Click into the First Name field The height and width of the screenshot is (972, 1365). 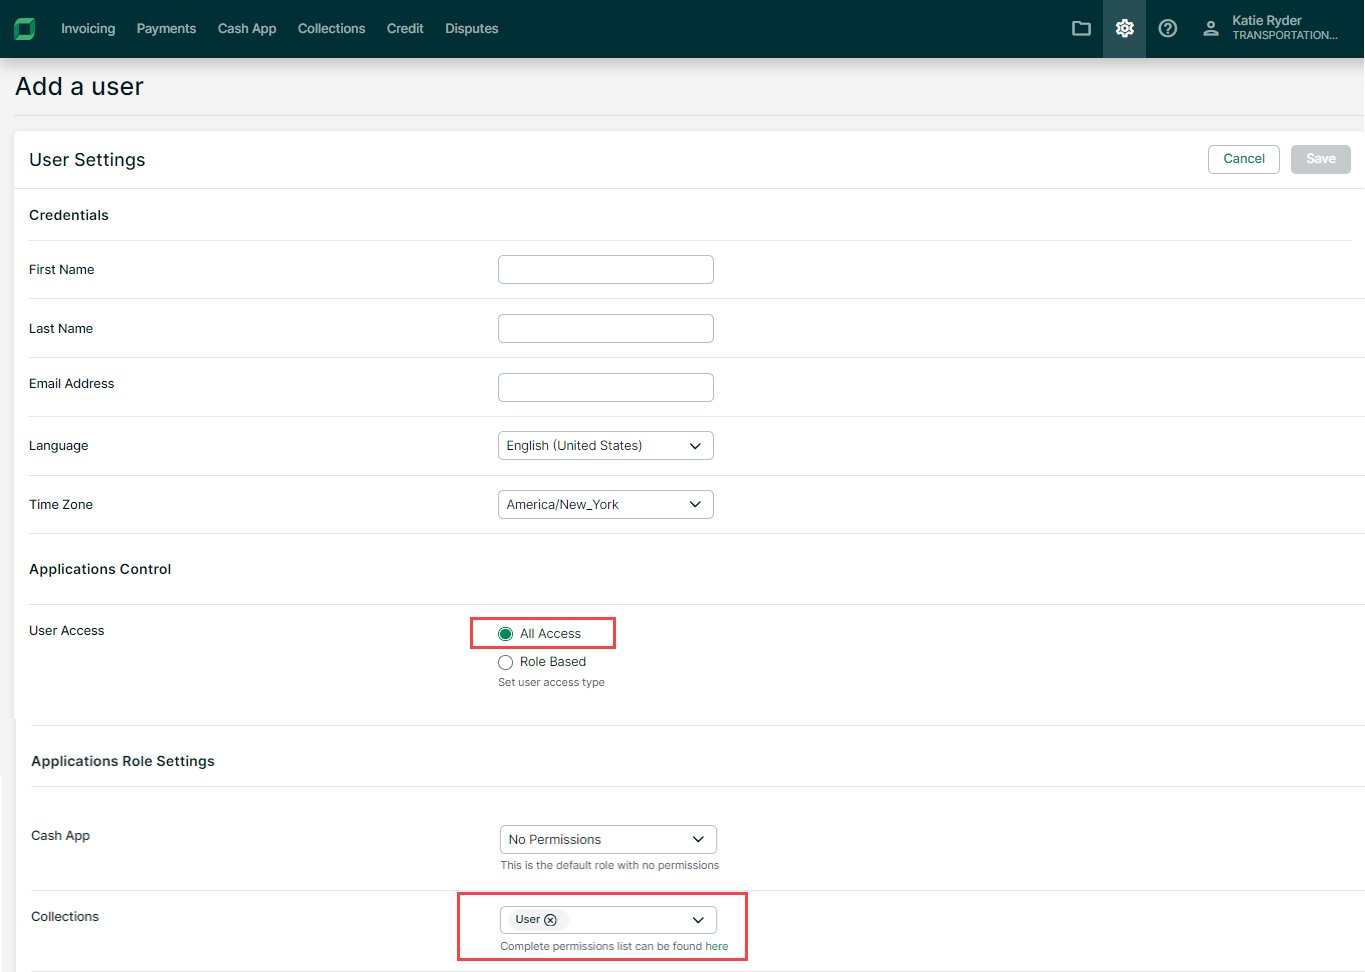(x=605, y=270)
